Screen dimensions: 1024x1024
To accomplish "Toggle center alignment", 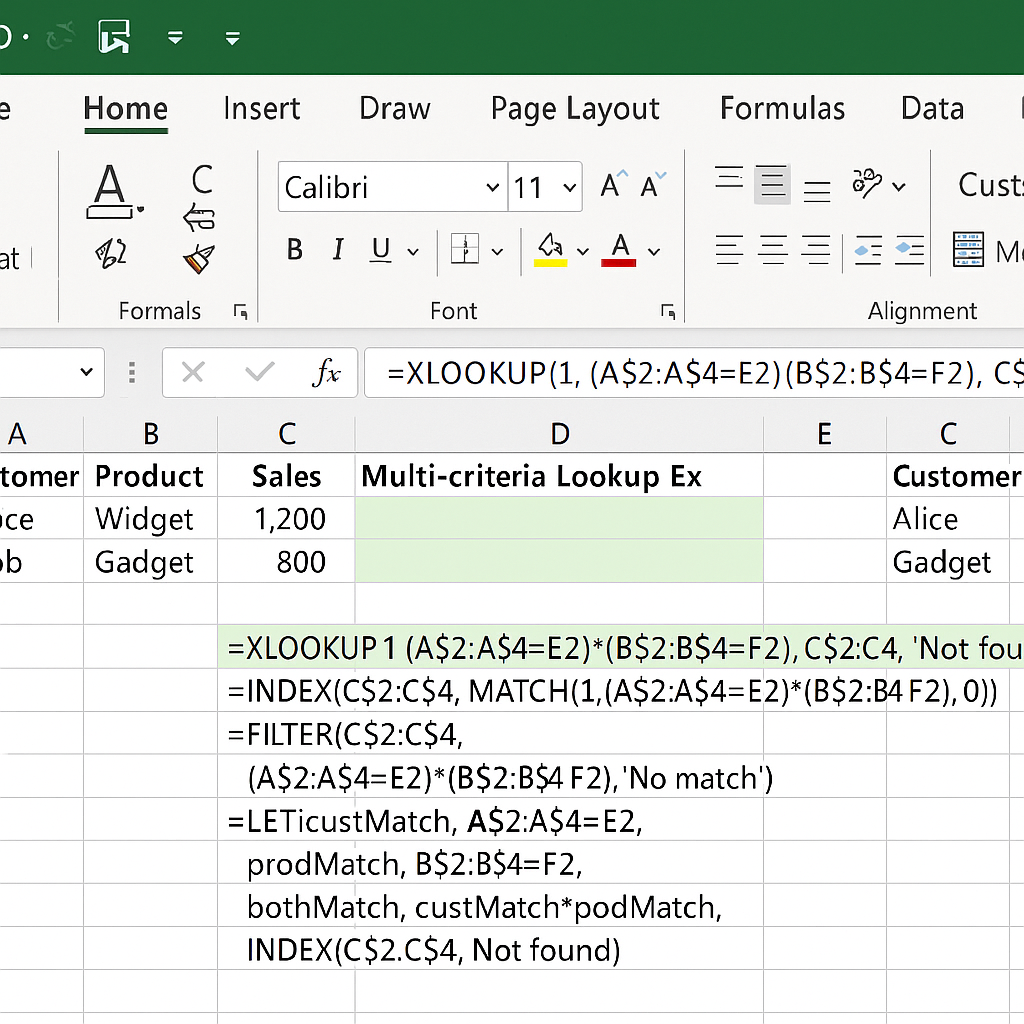I will tap(772, 250).
